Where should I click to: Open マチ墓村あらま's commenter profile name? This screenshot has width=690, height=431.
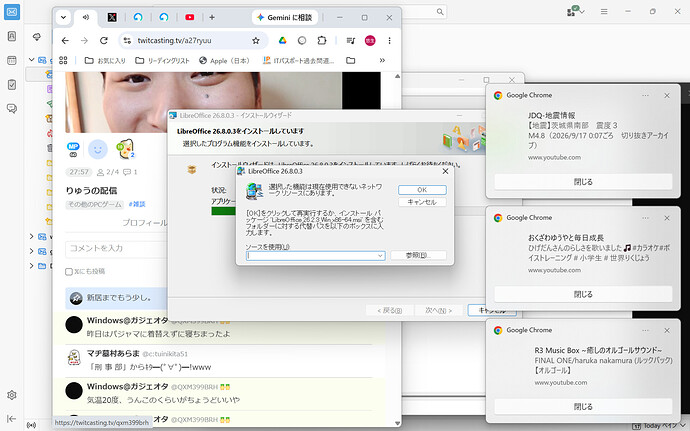click(113, 353)
